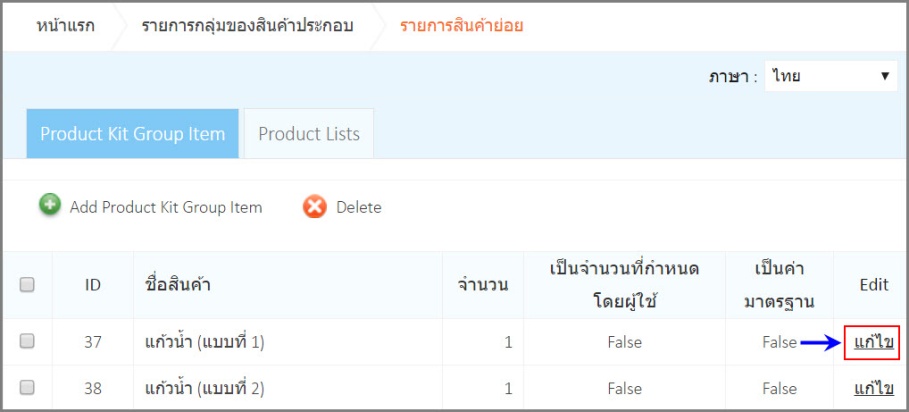Image resolution: width=909 pixels, height=412 pixels.
Task: Select the header select-all checkbox
Action: 27,285
